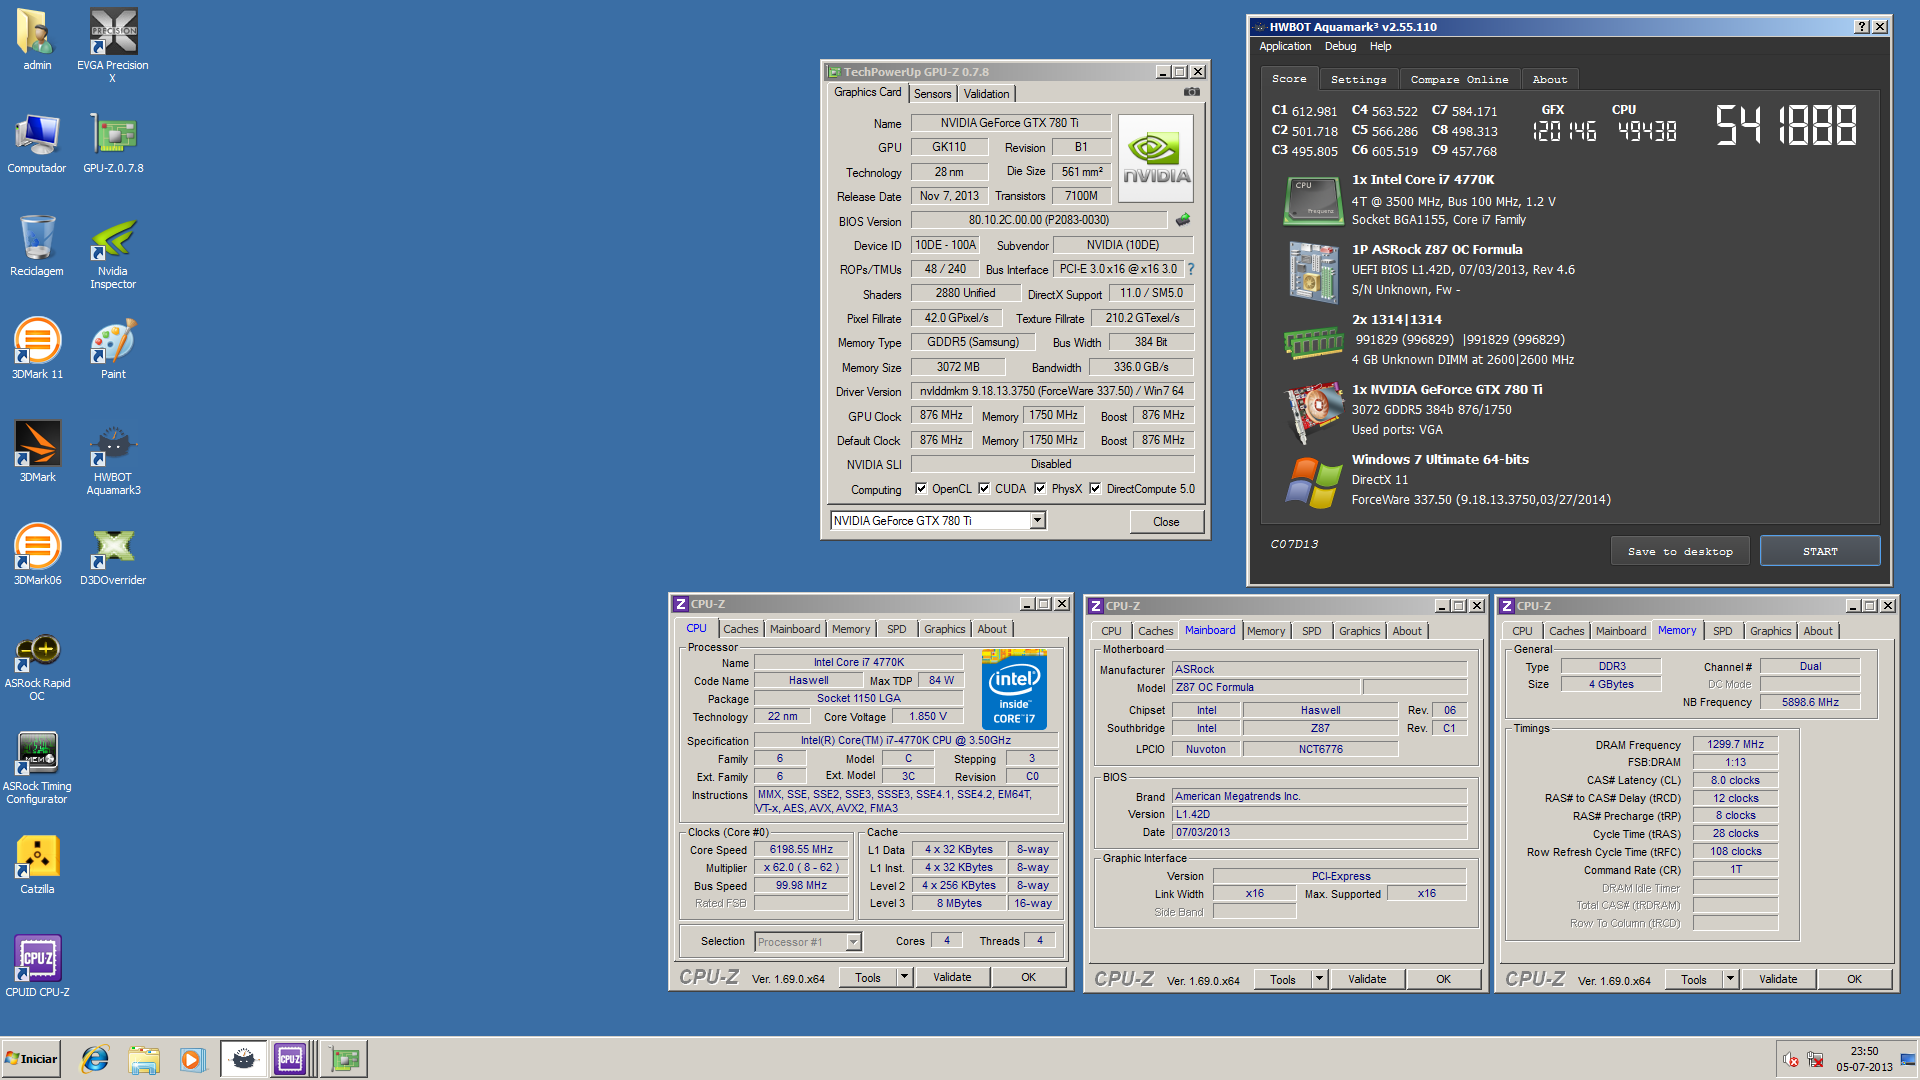This screenshot has height=1080, width=1920.
Task: Open the Computador desktop icon
Action: point(37,143)
